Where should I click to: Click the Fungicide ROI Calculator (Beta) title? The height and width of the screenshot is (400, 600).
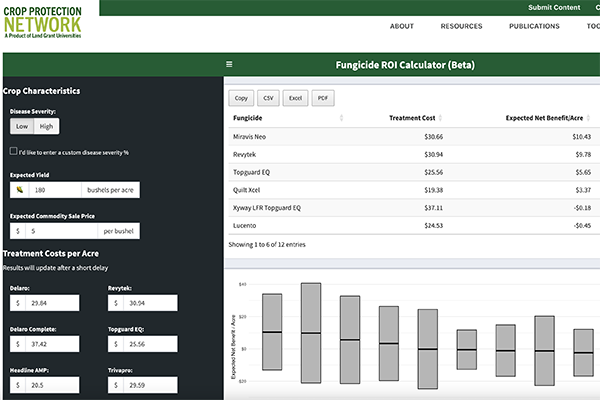point(405,65)
